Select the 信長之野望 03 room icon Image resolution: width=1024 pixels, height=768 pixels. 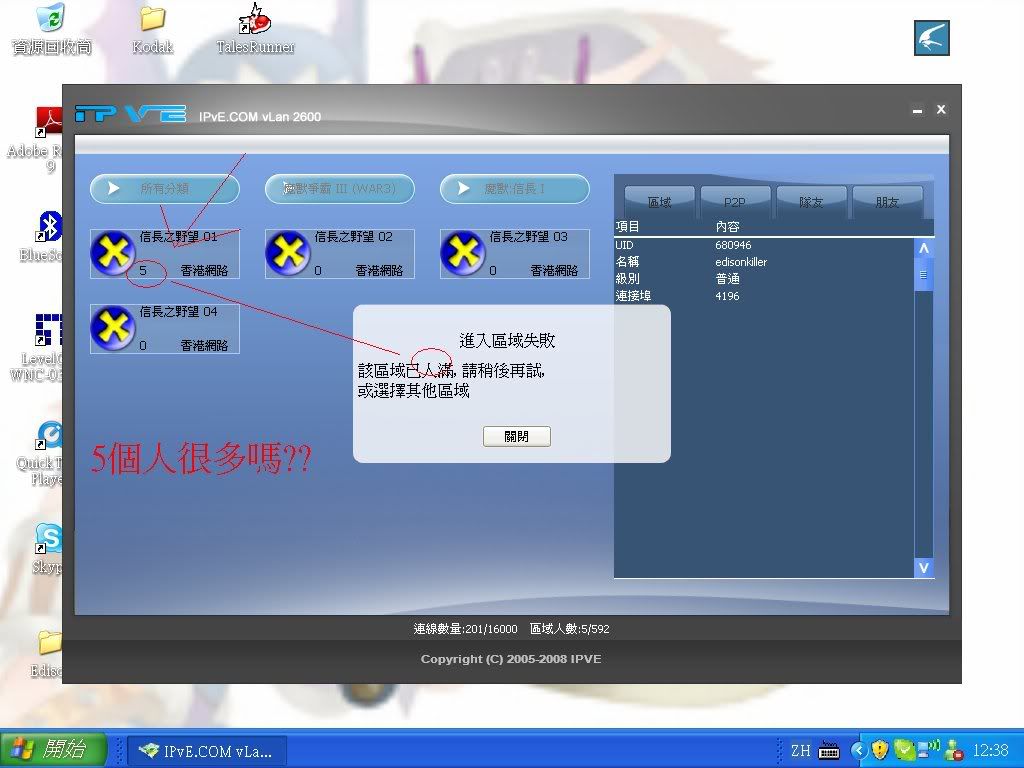[463, 254]
